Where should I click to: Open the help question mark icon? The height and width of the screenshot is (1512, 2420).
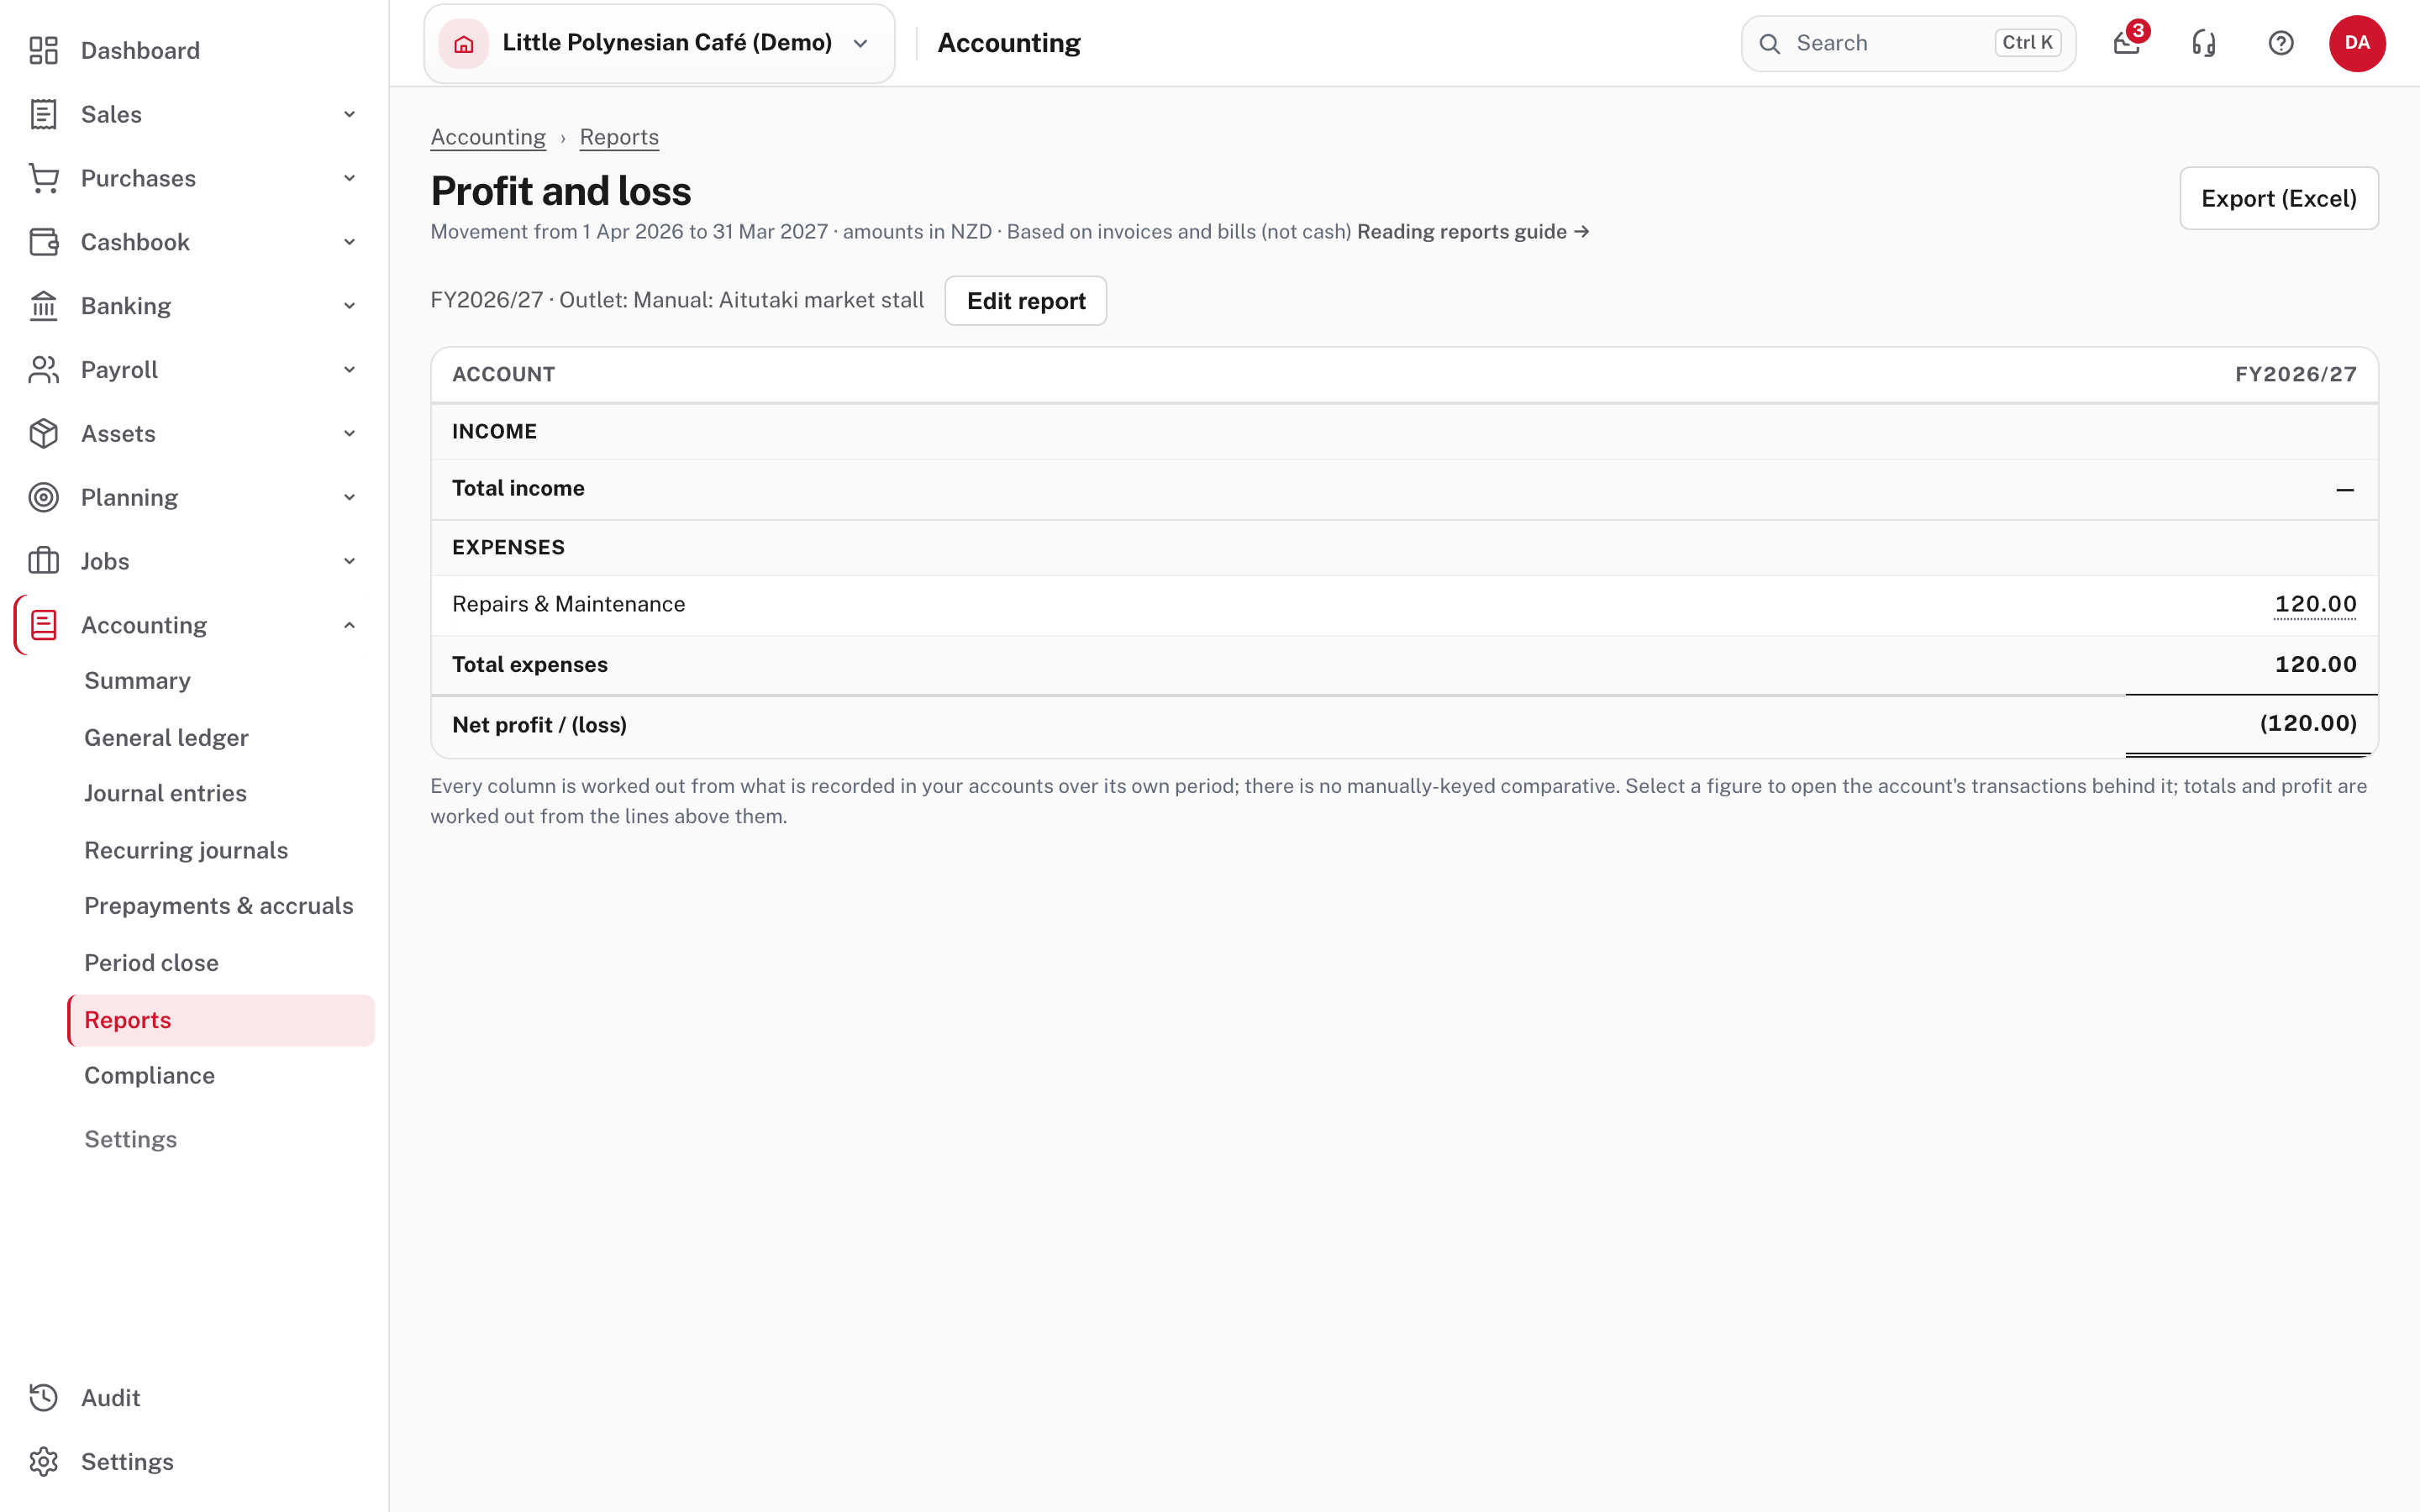(x=2281, y=43)
